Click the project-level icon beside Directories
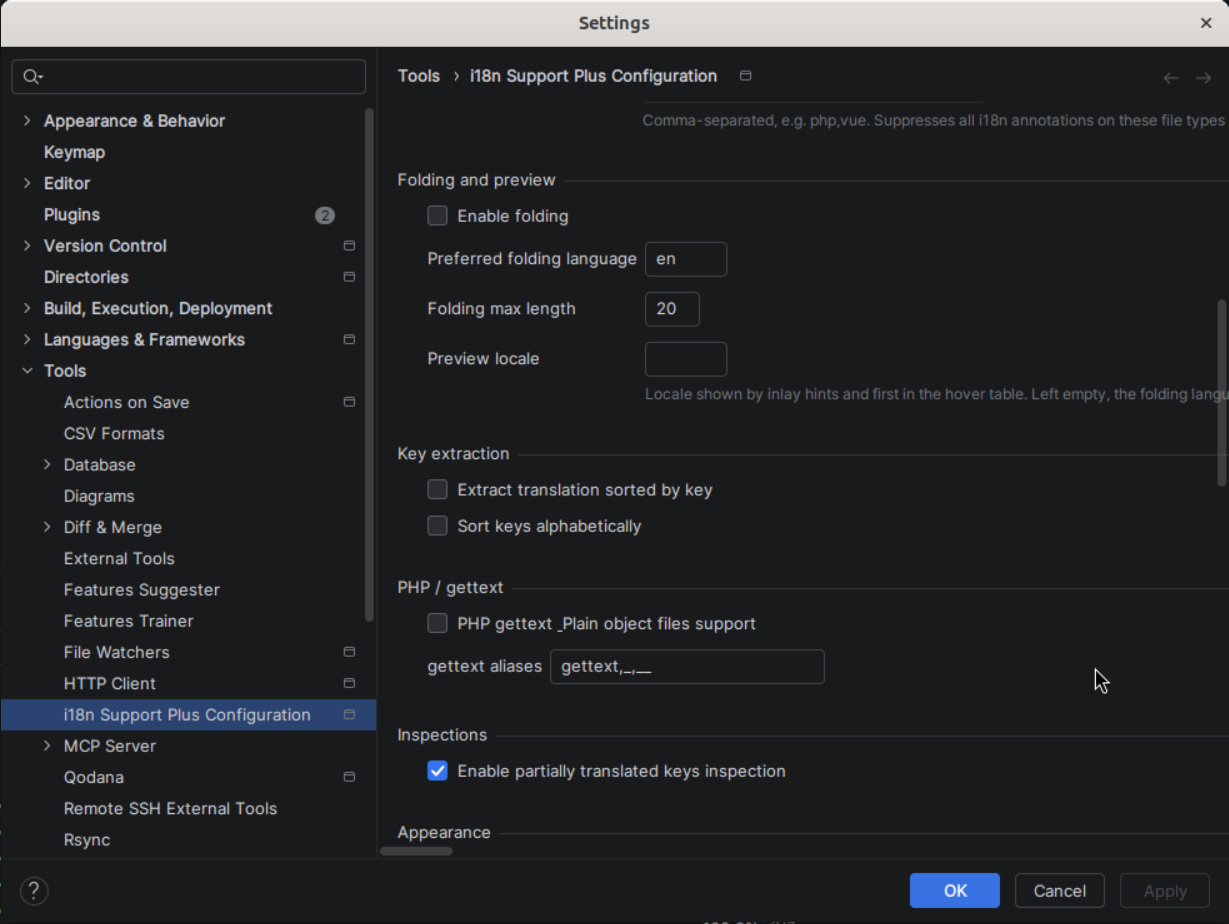Viewport: 1229px width, 924px height. coord(349,277)
